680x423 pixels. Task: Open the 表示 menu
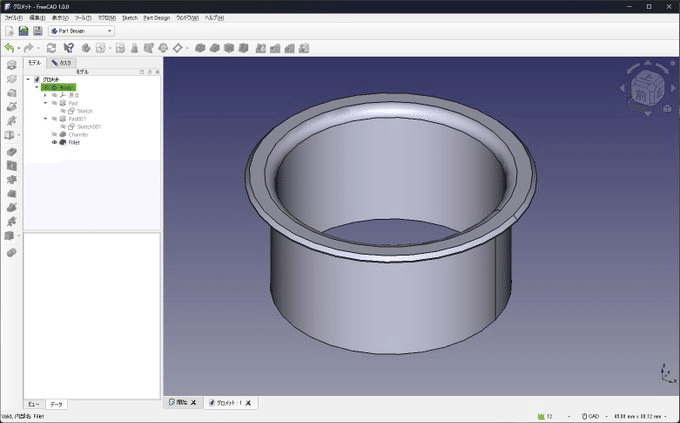pos(60,18)
